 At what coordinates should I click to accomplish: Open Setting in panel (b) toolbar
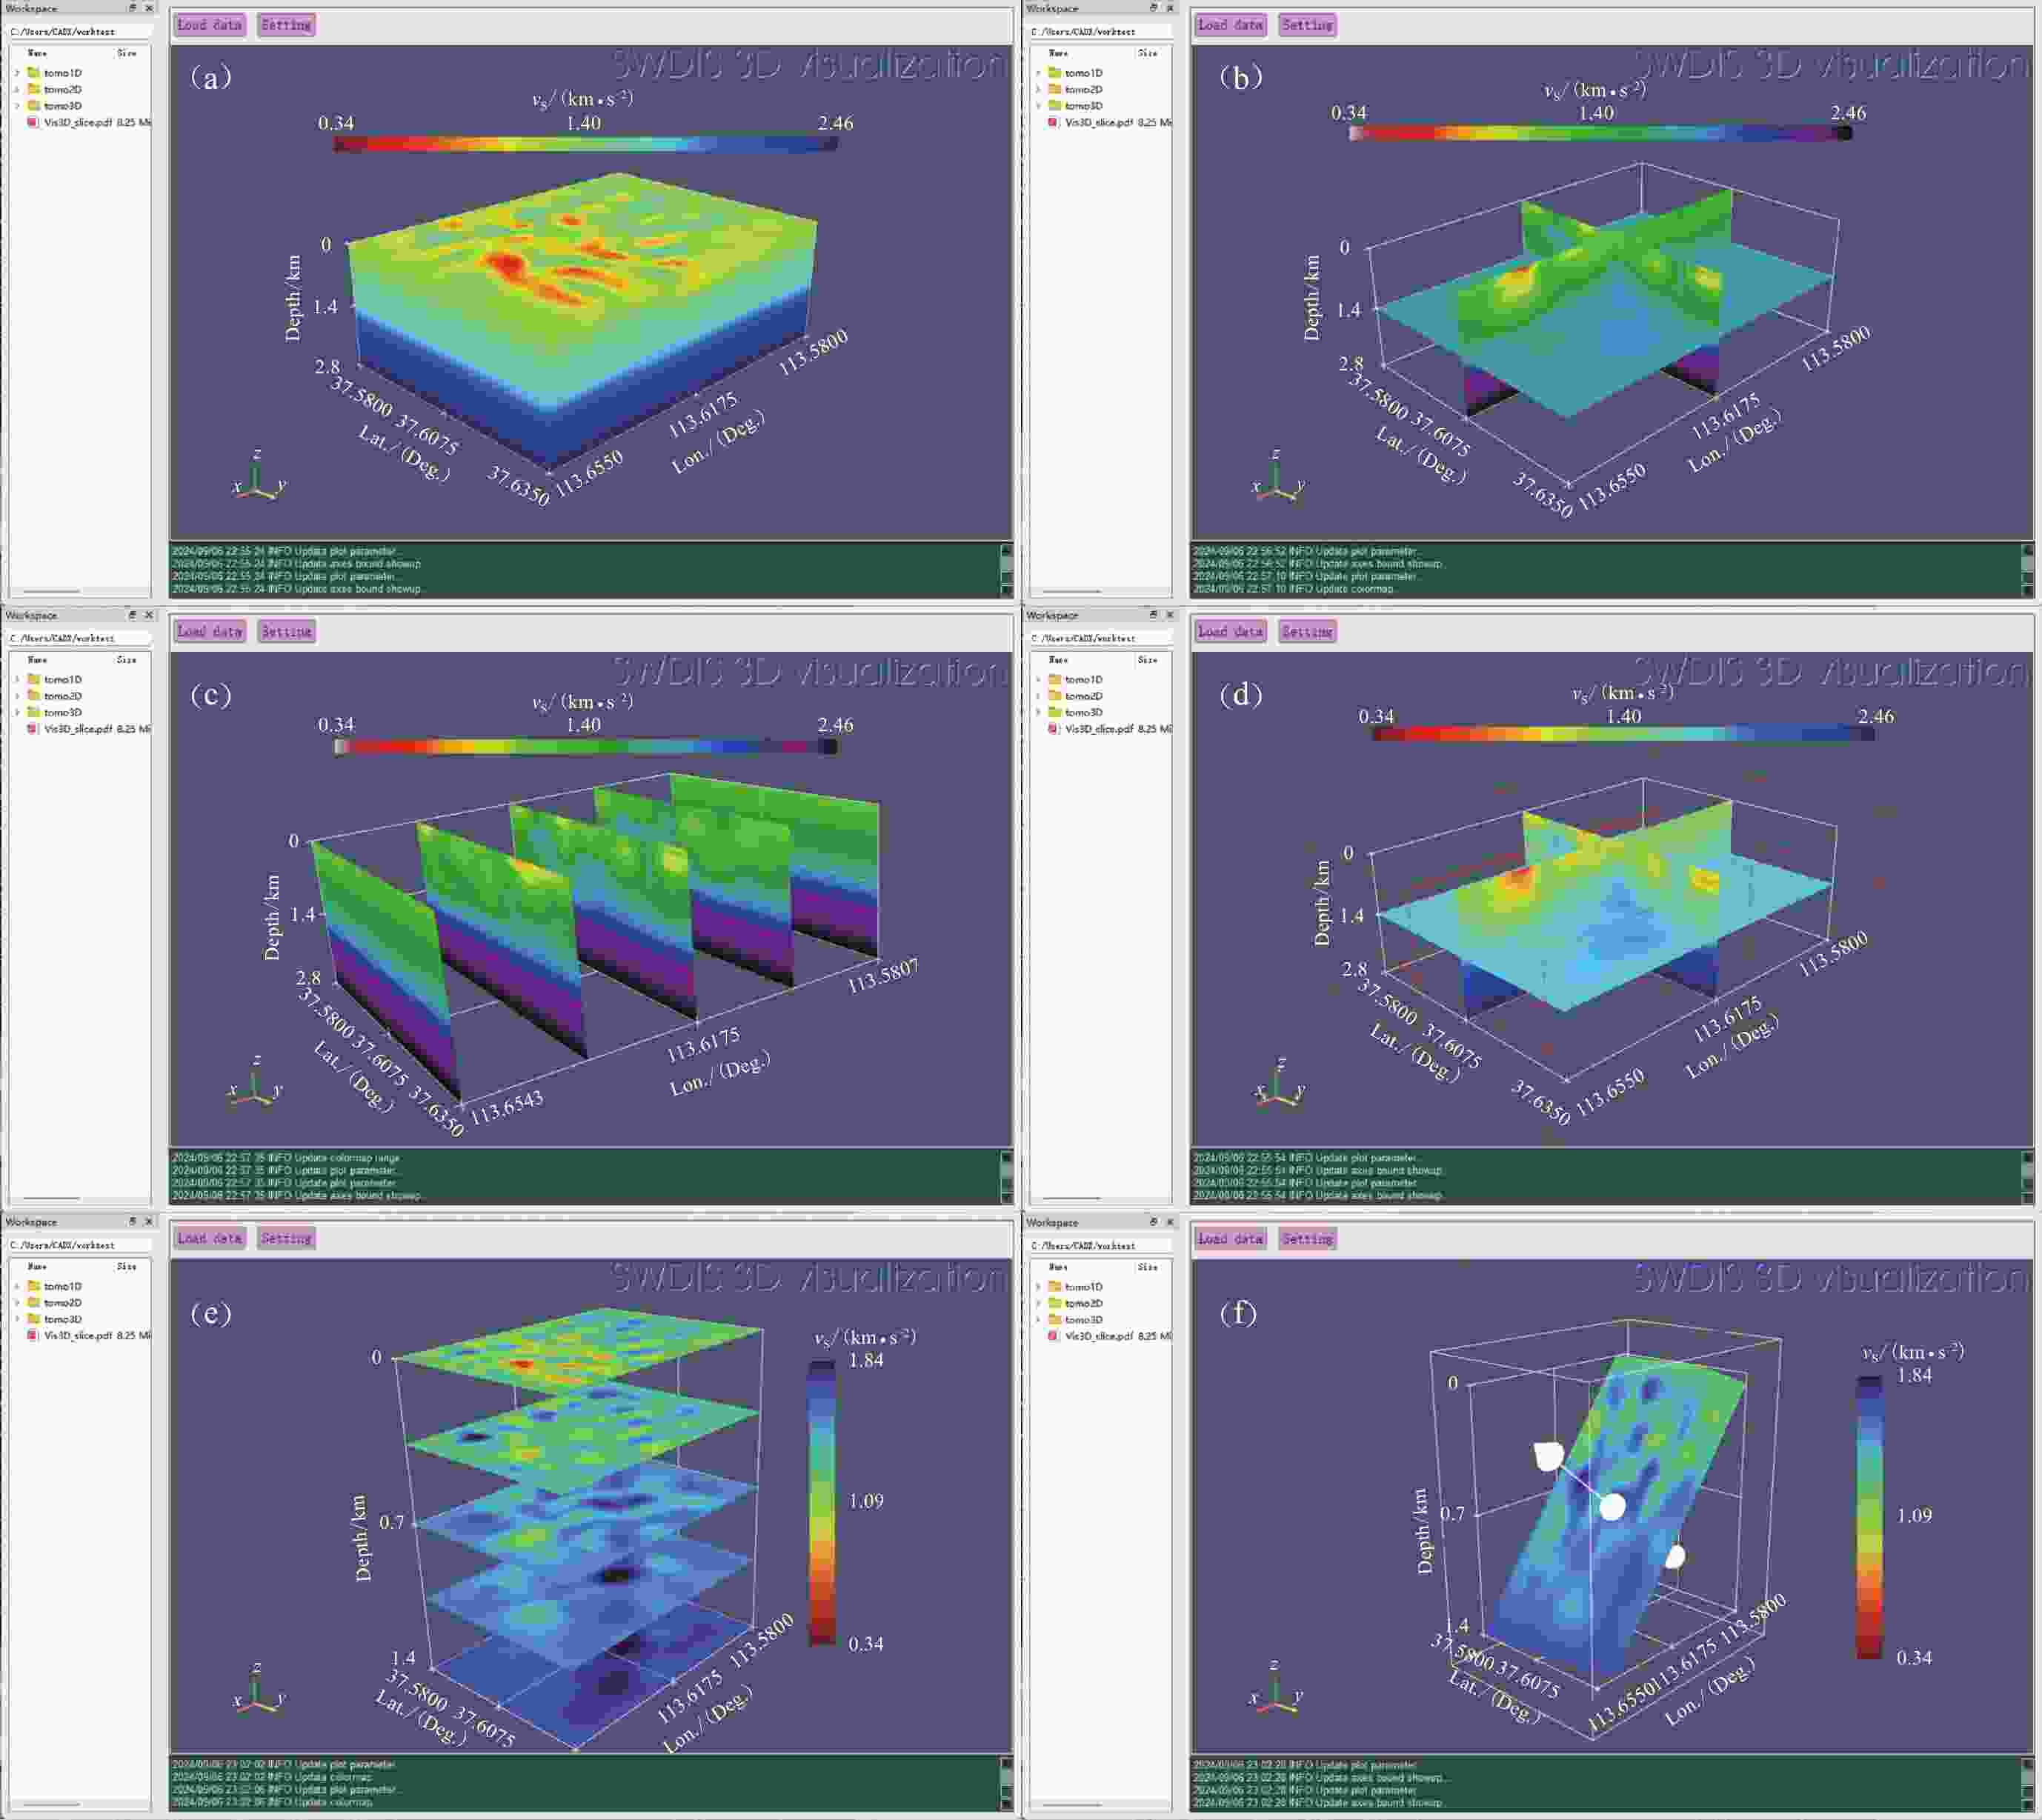(x=1306, y=25)
